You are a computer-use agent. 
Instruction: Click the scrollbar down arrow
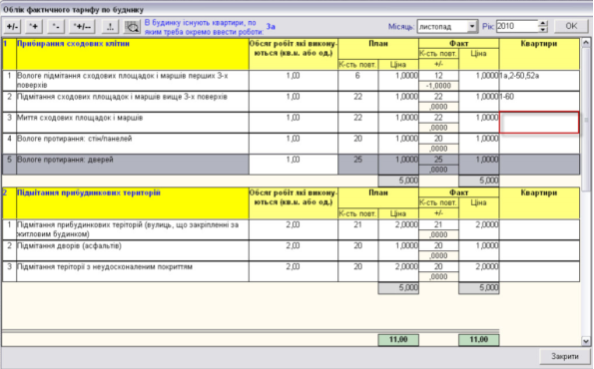586,341
